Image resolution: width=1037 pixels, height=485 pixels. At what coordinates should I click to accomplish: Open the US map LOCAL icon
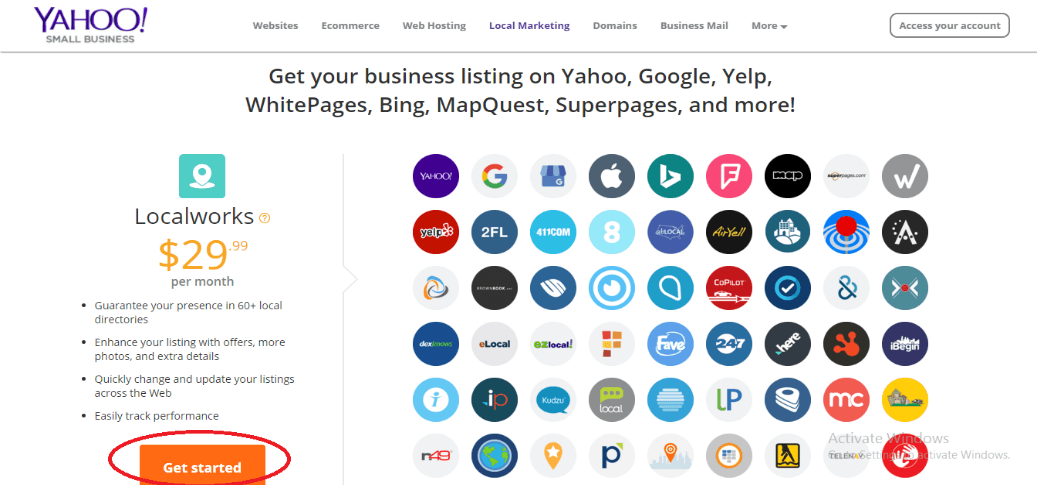671,232
